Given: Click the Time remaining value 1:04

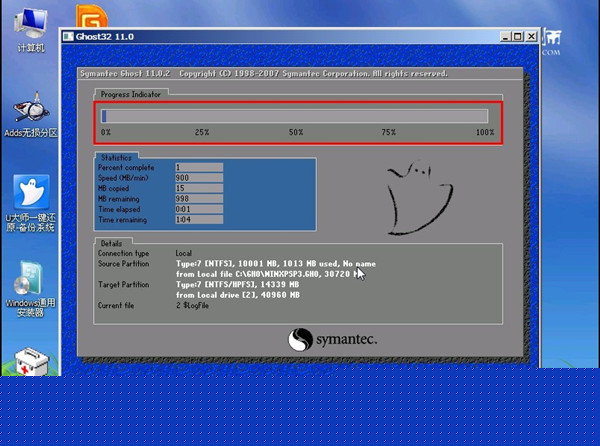Looking at the screenshot, I should (199, 220).
